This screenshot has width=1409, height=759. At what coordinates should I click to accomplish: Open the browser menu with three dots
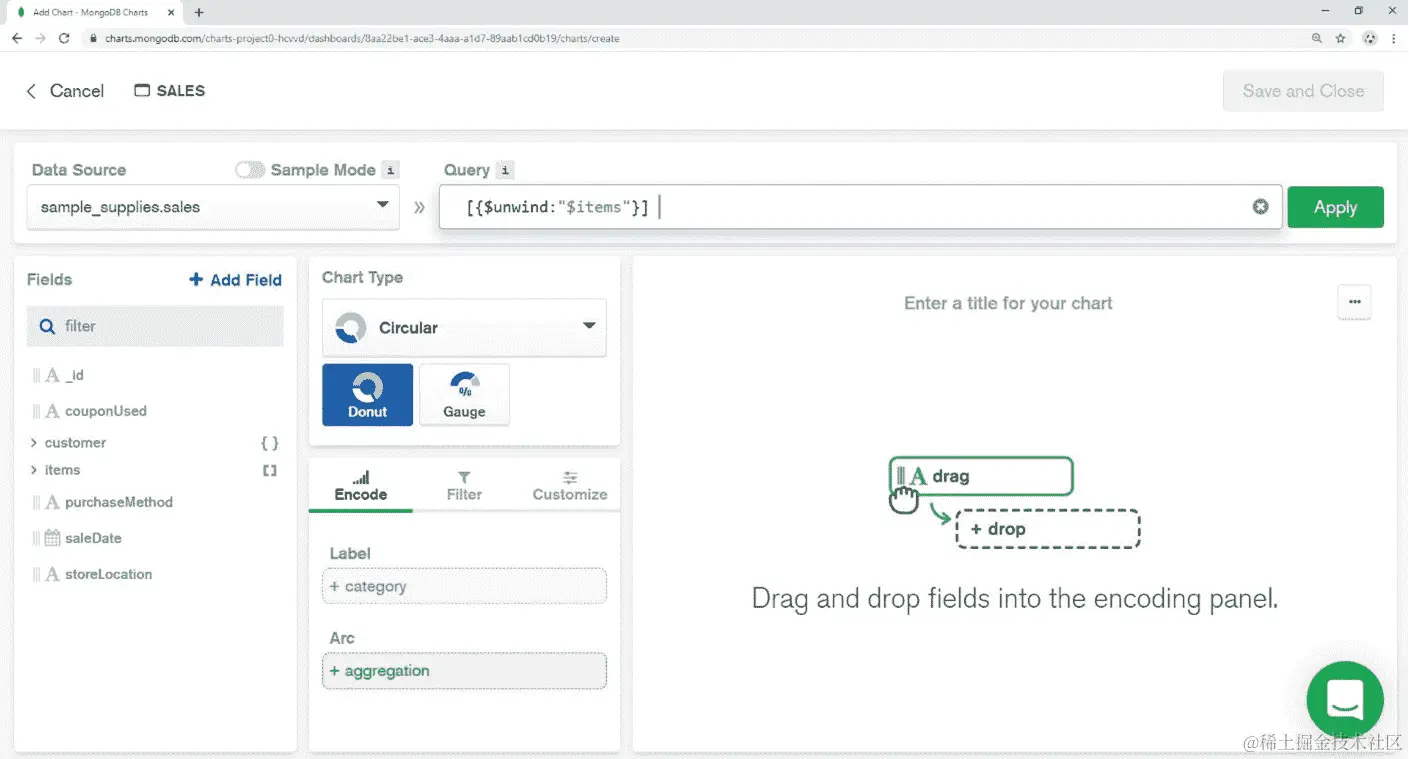coord(1394,38)
